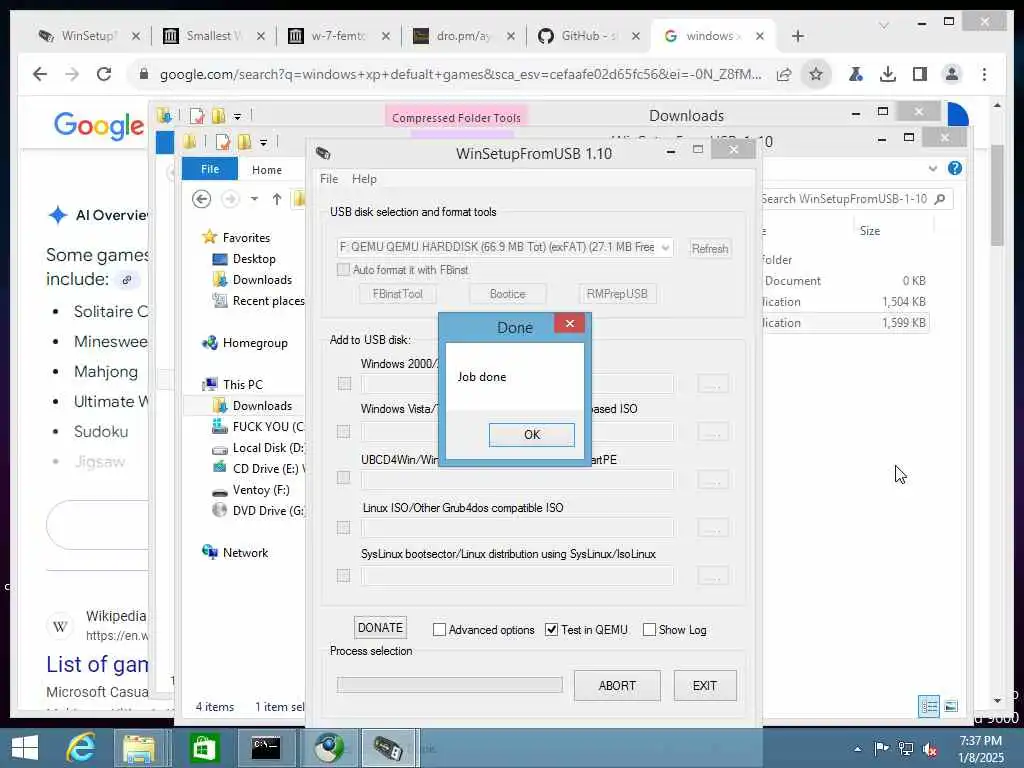
Task: Open Chrome downloads icon
Action: tap(888, 74)
